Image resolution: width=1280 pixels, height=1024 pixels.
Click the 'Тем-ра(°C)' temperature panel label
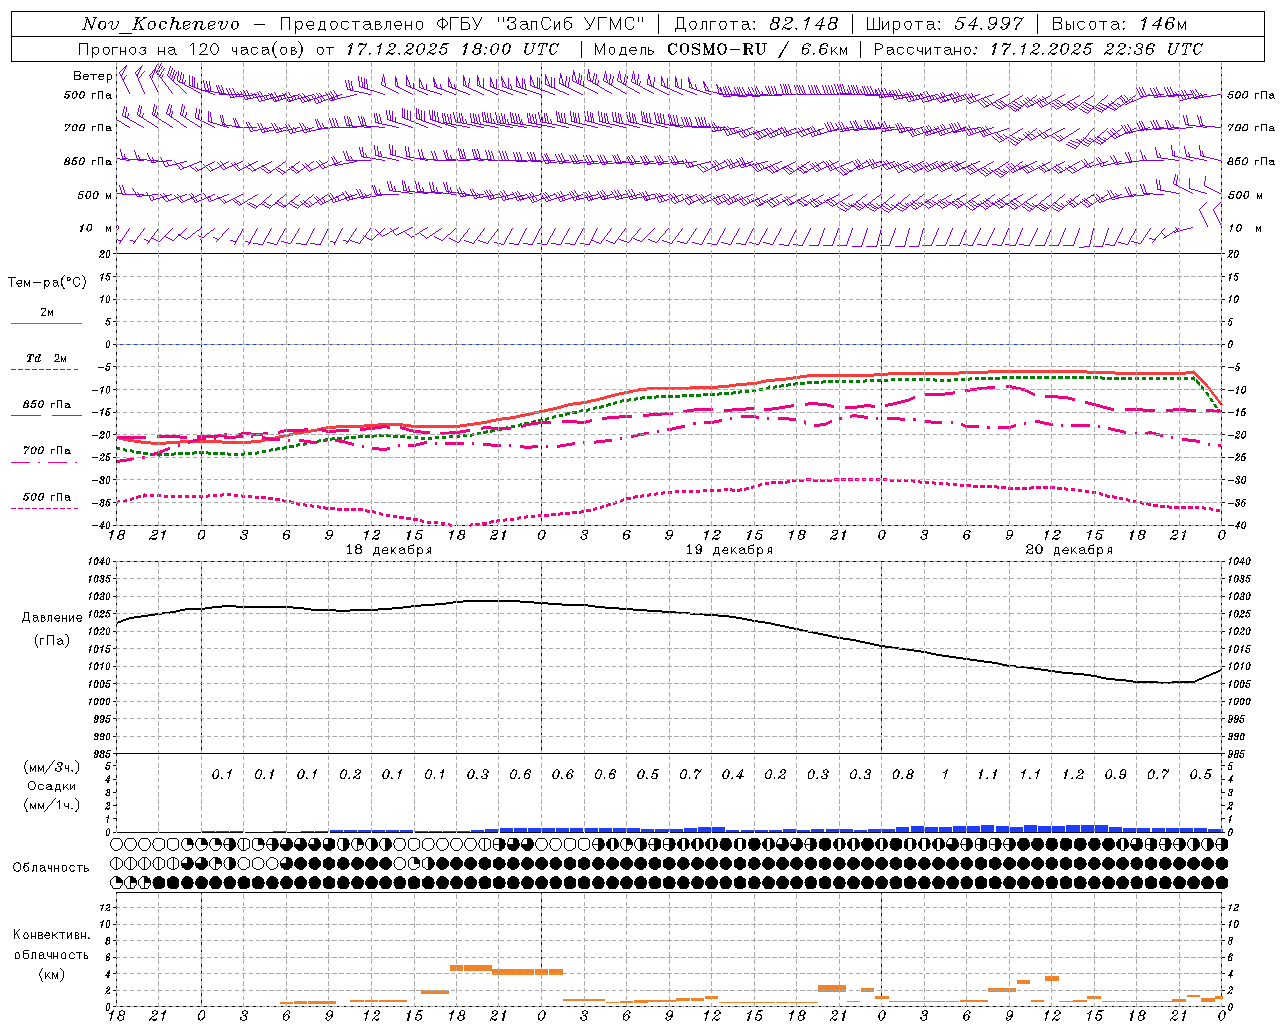[47, 283]
